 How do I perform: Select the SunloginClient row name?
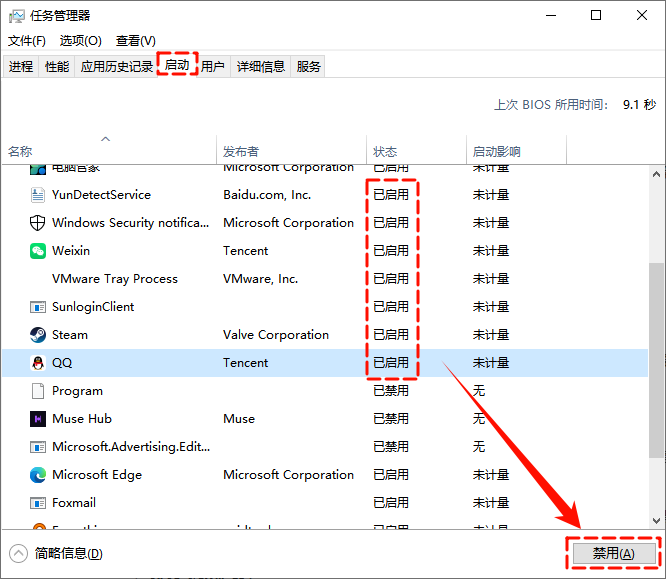tap(93, 307)
